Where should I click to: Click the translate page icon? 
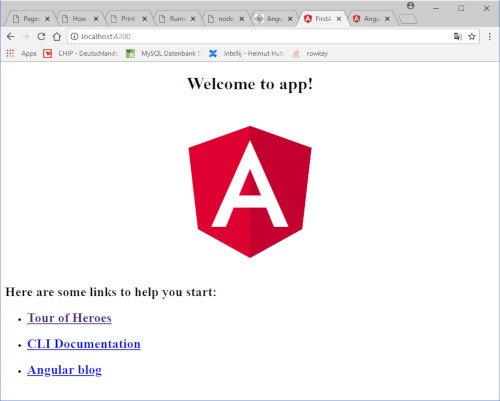pos(458,36)
